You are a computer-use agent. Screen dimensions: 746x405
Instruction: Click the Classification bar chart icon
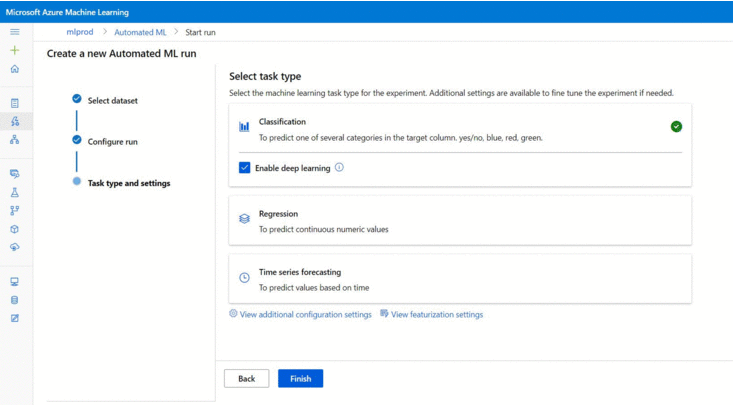click(x=244, y=127)
